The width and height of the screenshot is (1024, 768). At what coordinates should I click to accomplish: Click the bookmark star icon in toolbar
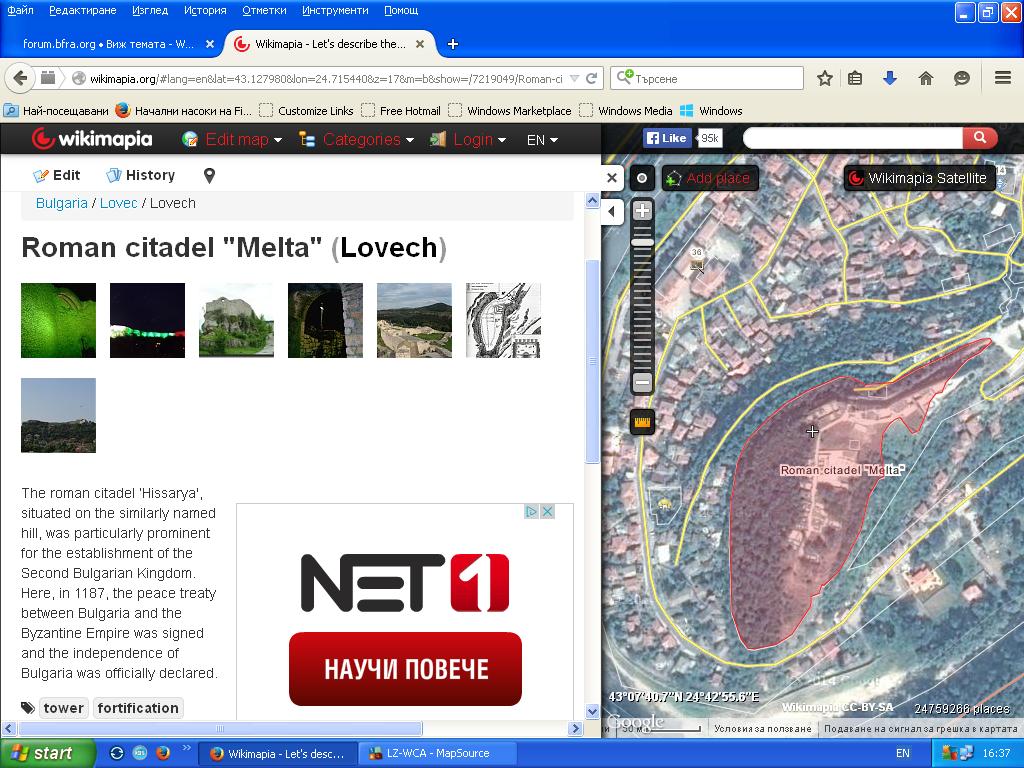point(825,78)
